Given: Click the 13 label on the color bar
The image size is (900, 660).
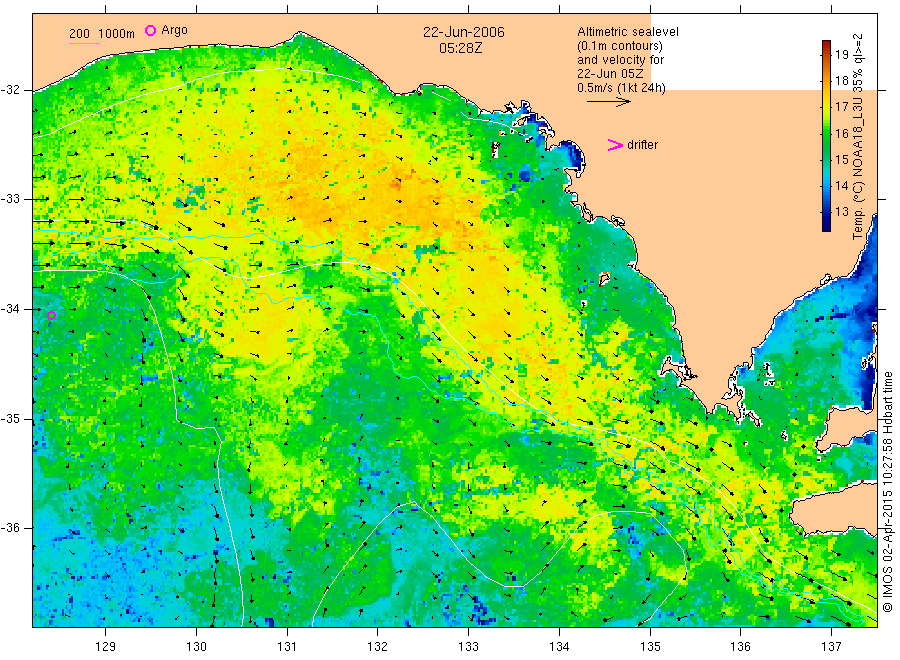Looking at the screenshot, I should click(x=841, y=212).
